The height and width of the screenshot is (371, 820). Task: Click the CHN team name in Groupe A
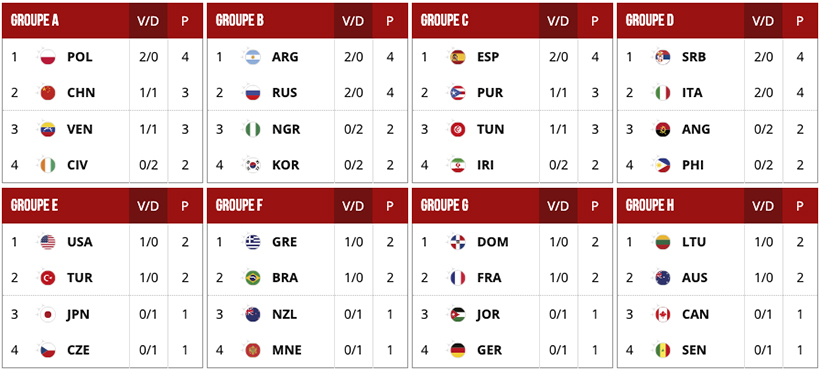81,93
